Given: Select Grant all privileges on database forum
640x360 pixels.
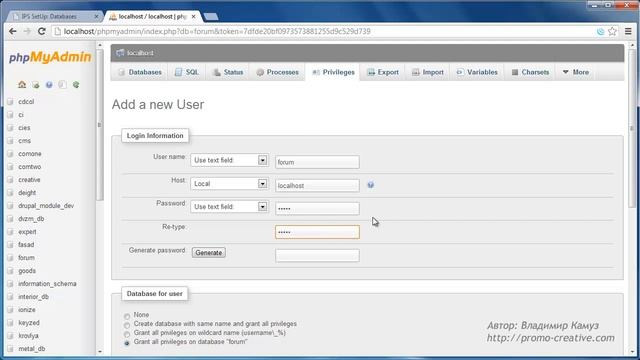Looking at the screenshot, I should [x=127, y=343].
